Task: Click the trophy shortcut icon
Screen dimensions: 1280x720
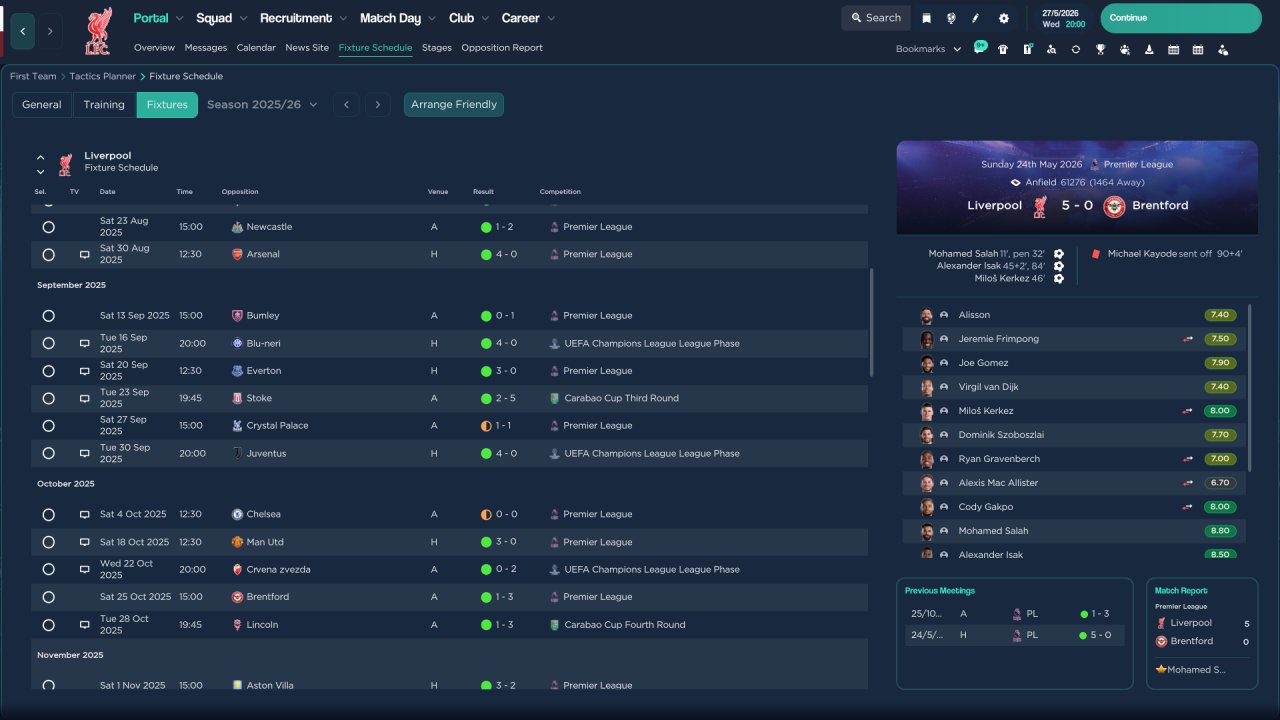Action: click(x=1100, y=49)
